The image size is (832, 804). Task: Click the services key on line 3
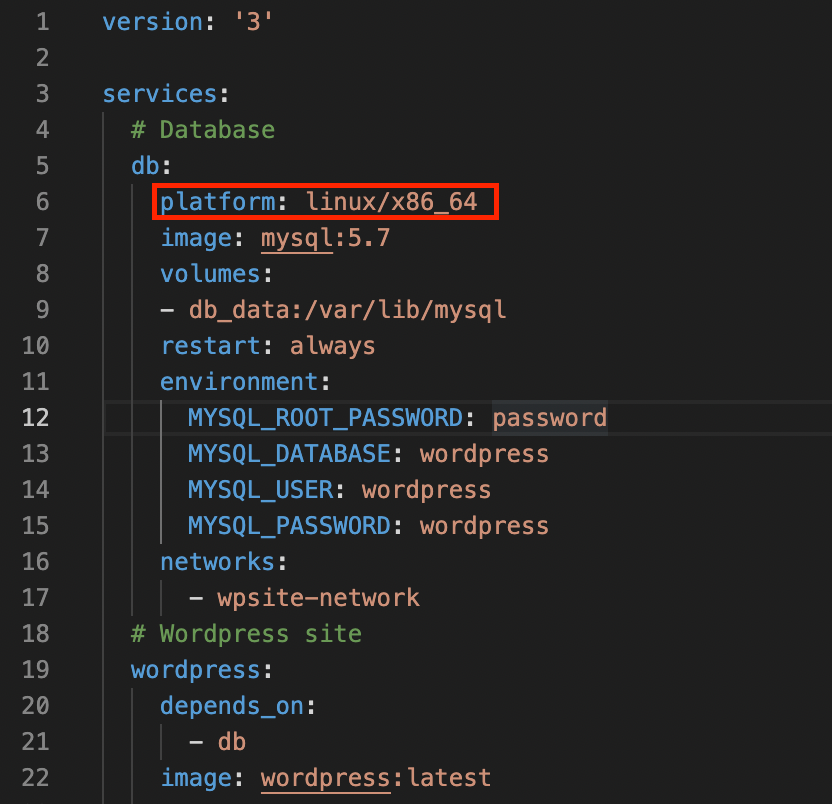160,94
